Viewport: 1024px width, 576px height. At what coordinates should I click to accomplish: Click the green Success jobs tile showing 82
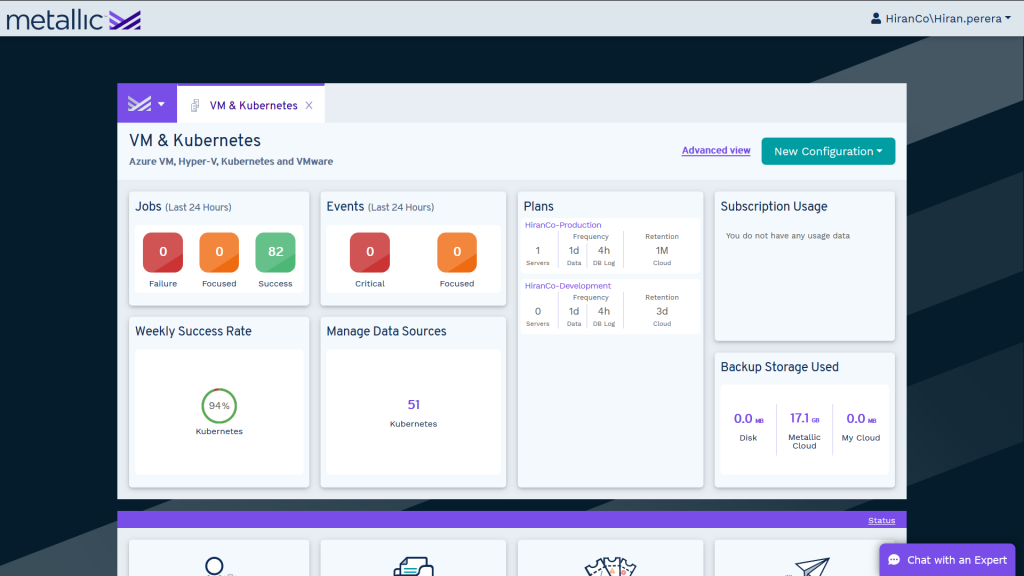coord(275,252)
